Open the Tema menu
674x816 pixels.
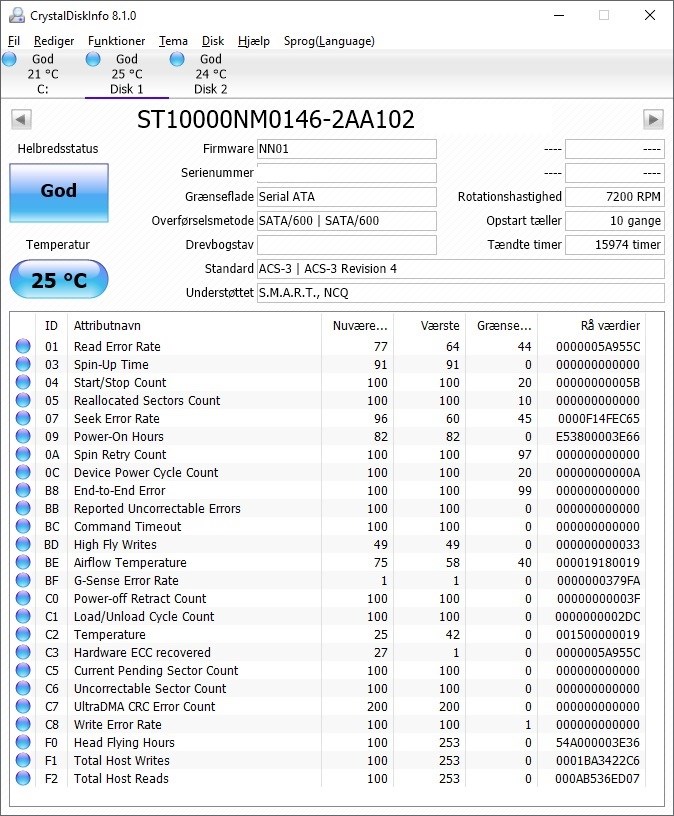tap(173, 41)
